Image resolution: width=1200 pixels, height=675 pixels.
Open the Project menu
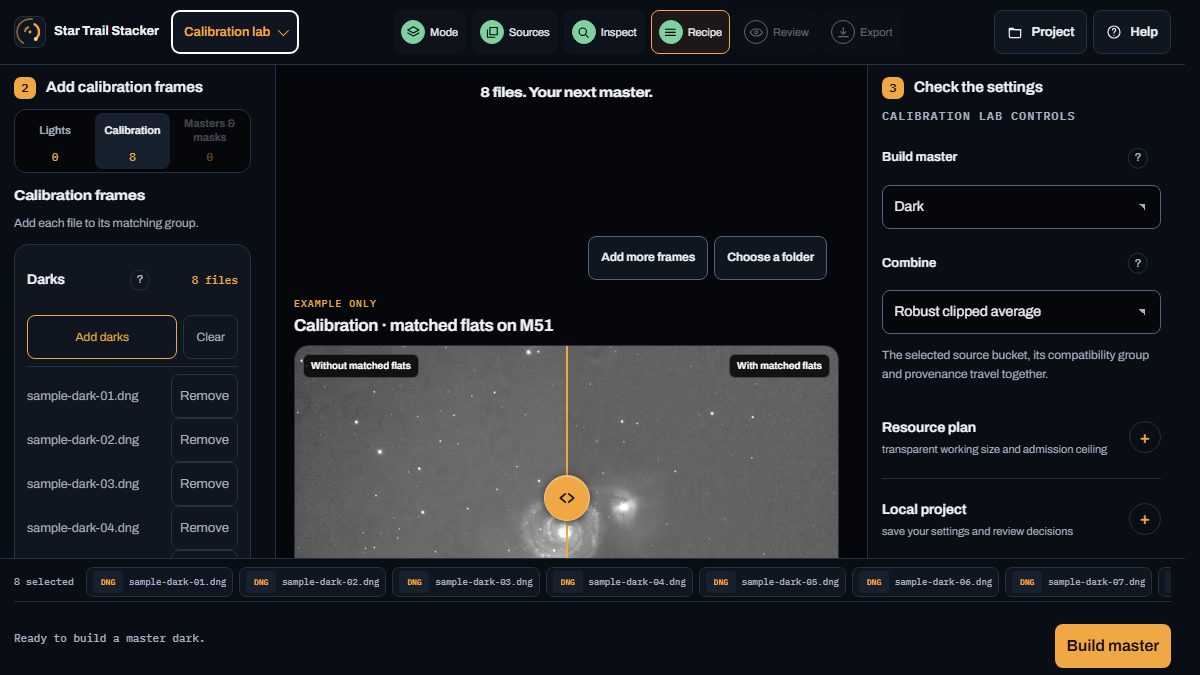point(1040,32)
